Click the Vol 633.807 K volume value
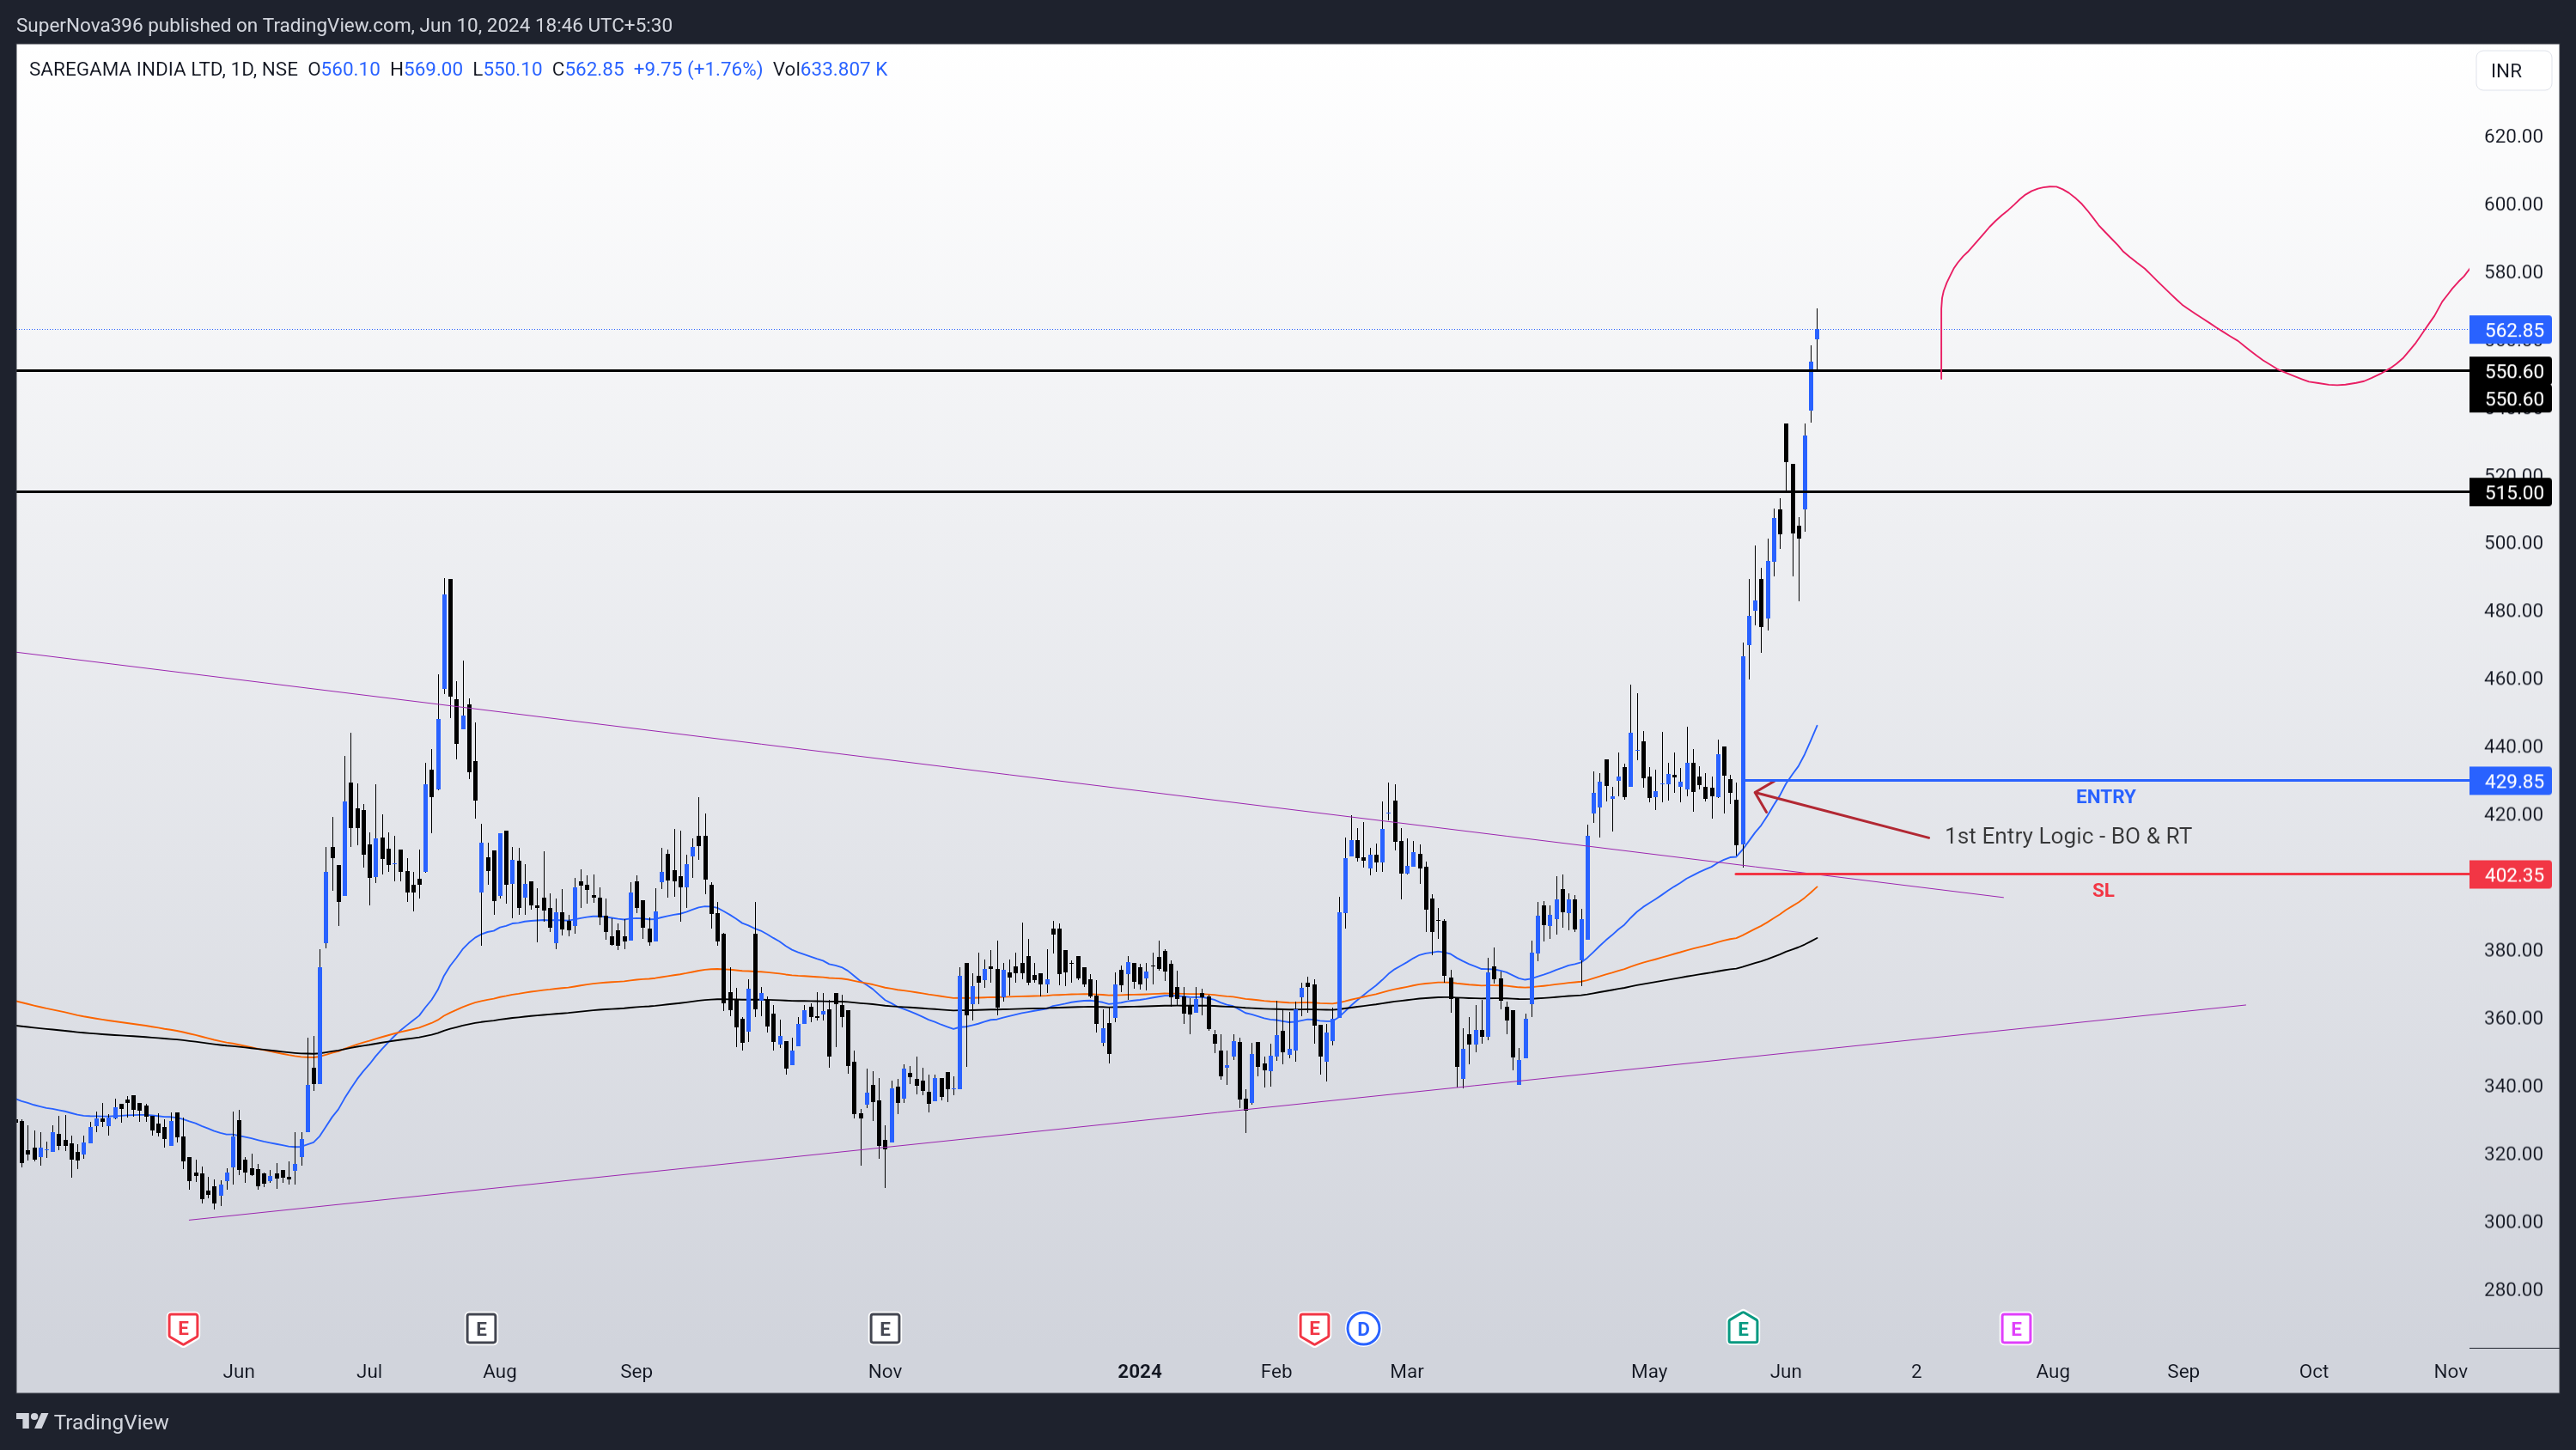This screenshot has width=2576, height=1450. pyautogui.click(x=830, y=69)
